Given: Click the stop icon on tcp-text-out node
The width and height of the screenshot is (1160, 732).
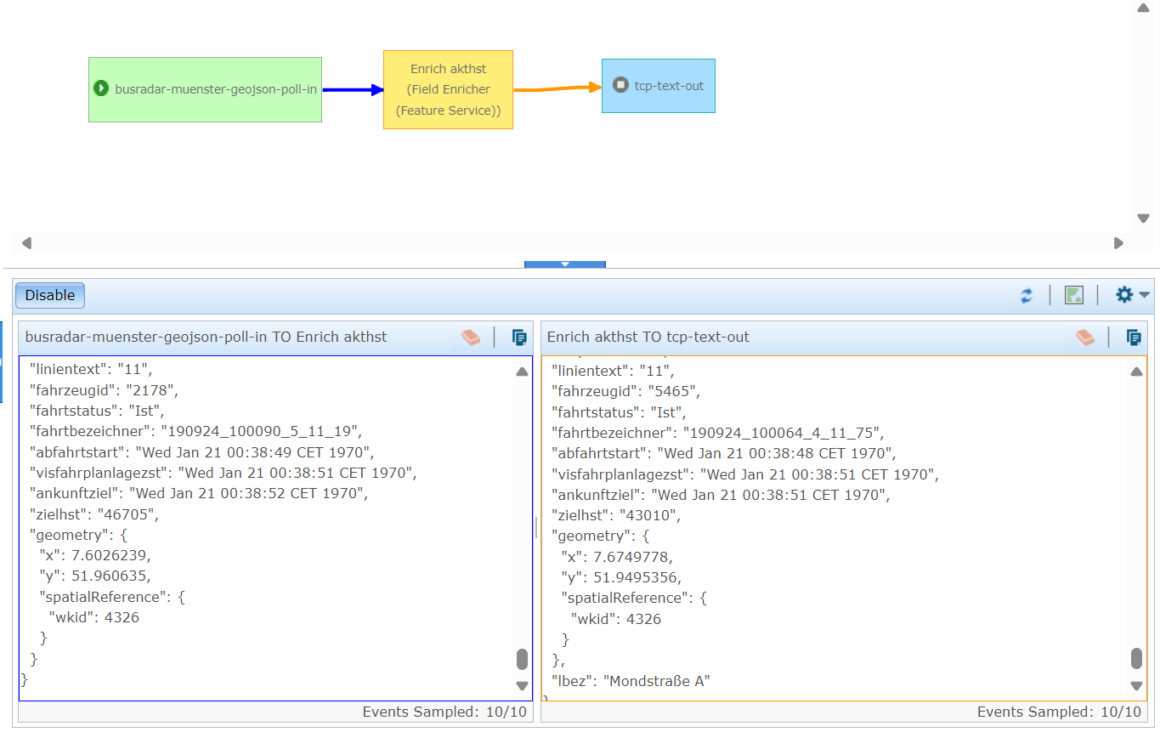Looking at the screenshot, I should point(621,85).
